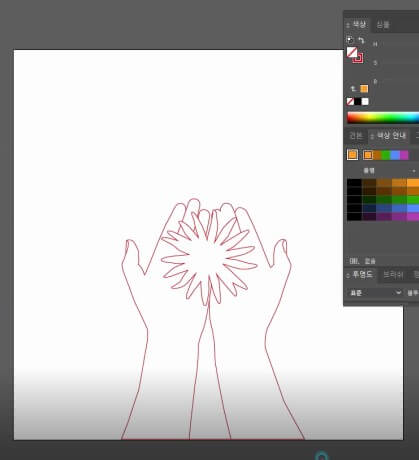This screenshot has height=460, width=419.
Task: Select the bright orange swatch in the color grid
Action: [413, 183]
